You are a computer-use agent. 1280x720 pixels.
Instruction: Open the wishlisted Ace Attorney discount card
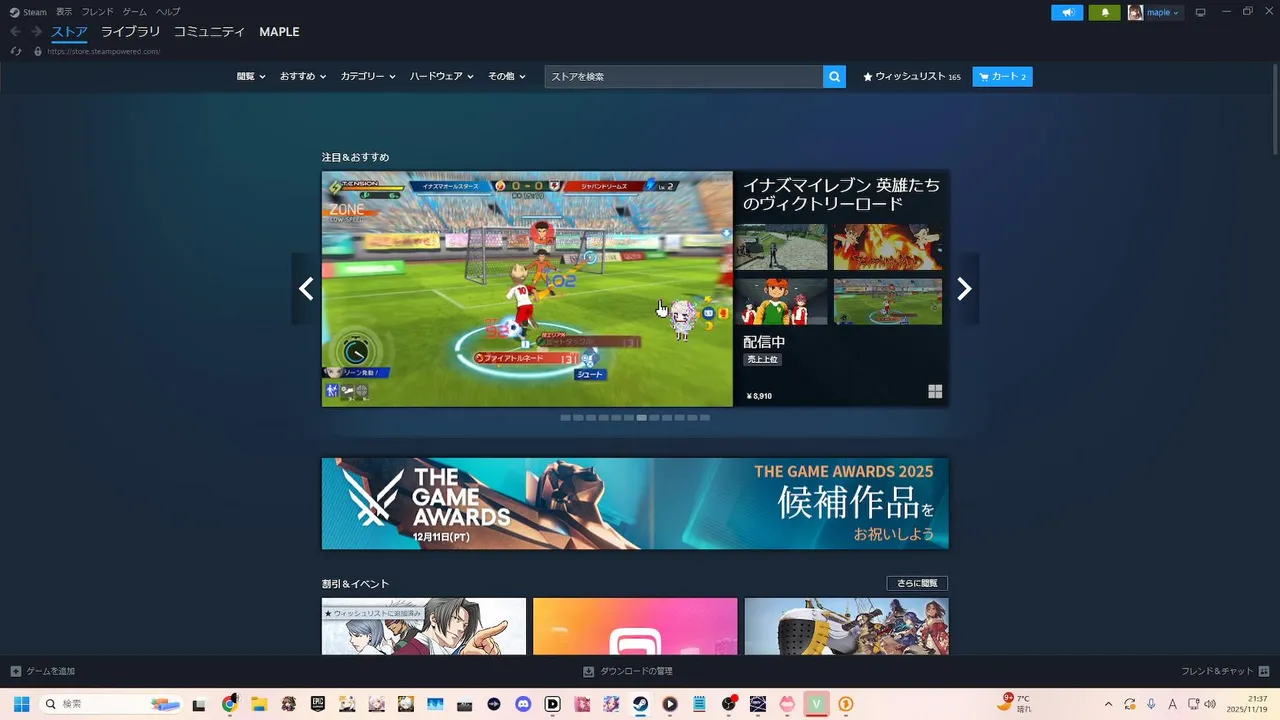pos(424,626)
